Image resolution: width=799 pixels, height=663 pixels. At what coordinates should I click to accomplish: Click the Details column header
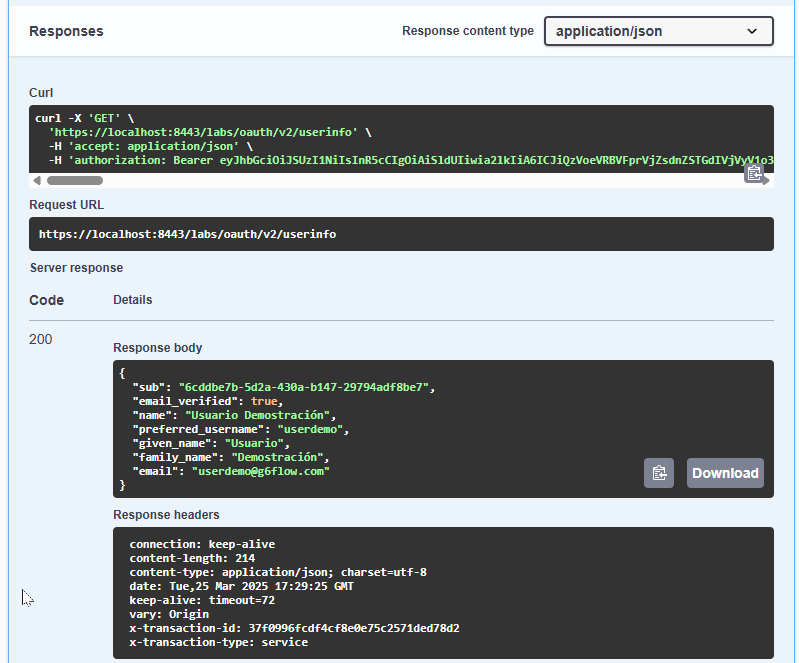tap(132, 300)
